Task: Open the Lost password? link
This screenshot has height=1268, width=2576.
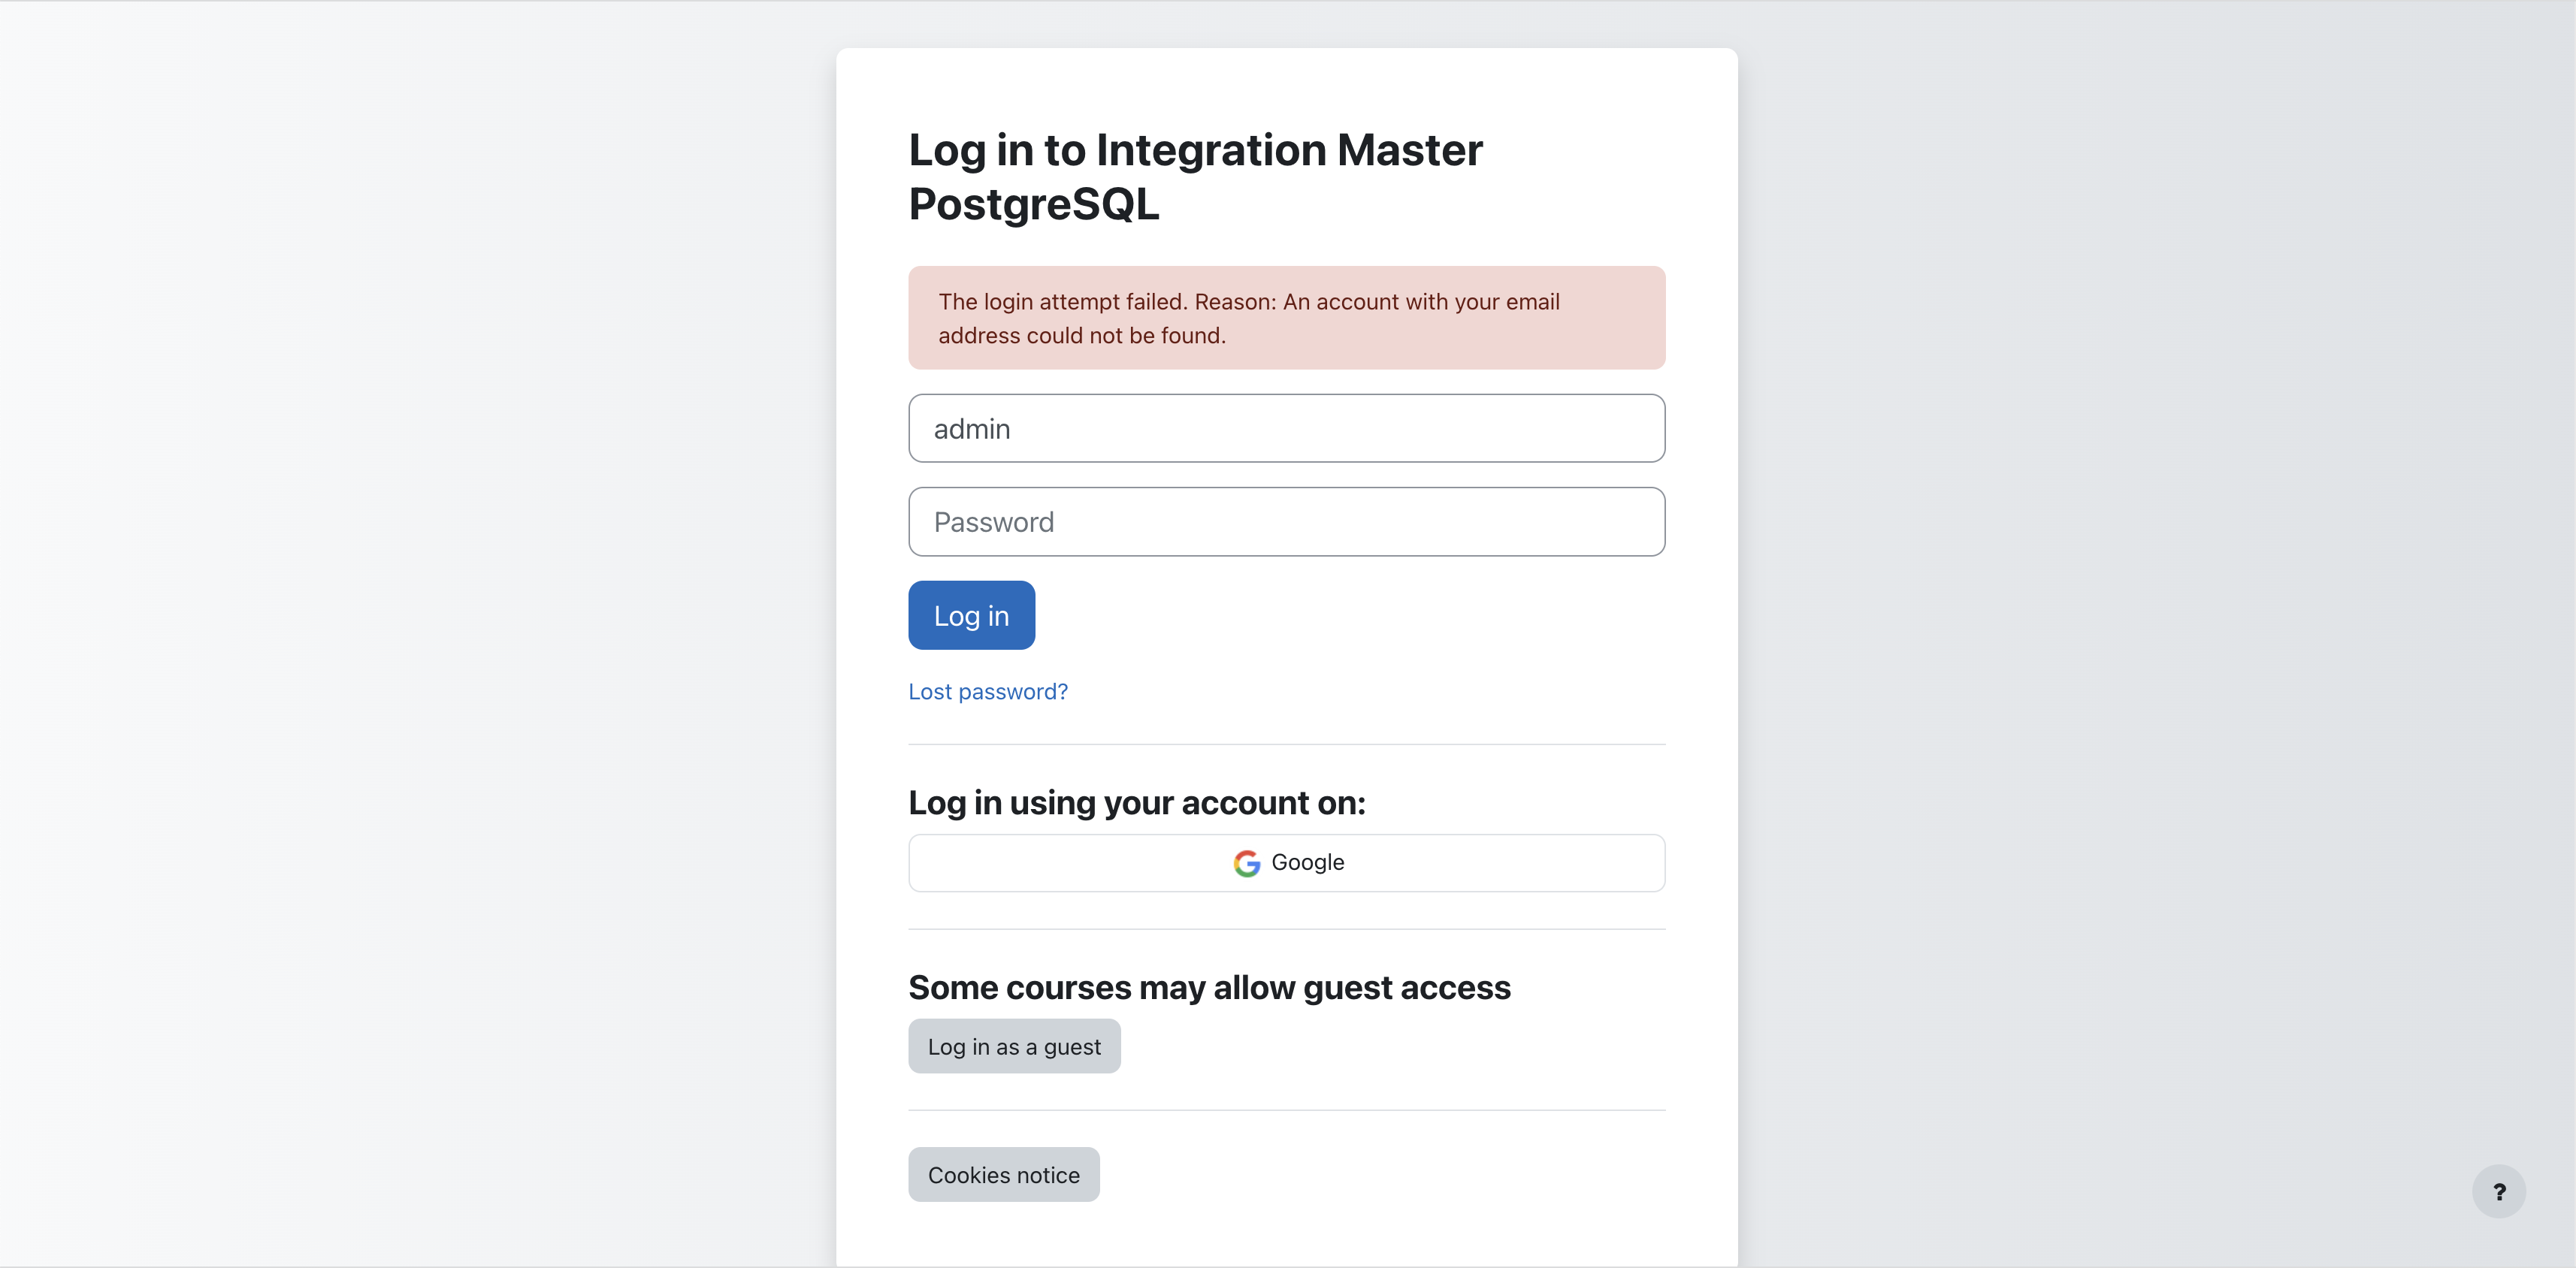Action: click(x=988, y=692)
